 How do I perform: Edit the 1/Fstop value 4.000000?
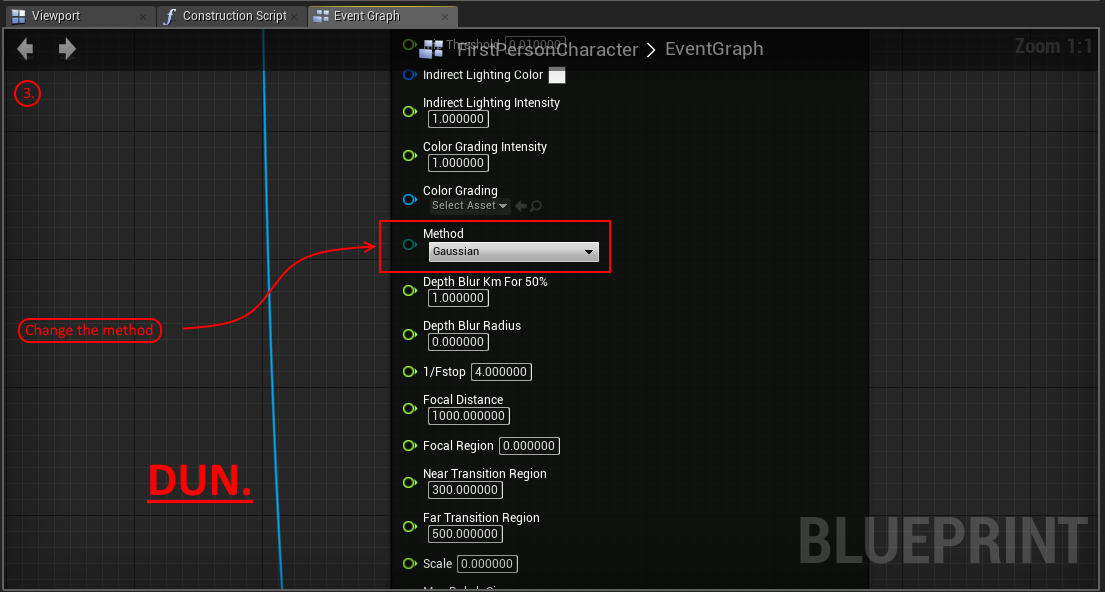(x=502, y=372)
